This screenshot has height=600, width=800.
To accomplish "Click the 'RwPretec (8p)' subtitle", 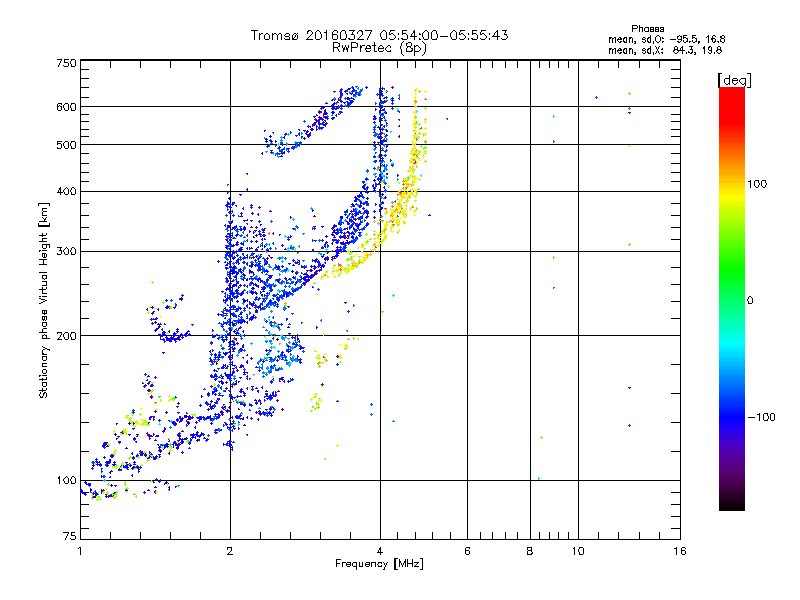I will click(379, 48).
